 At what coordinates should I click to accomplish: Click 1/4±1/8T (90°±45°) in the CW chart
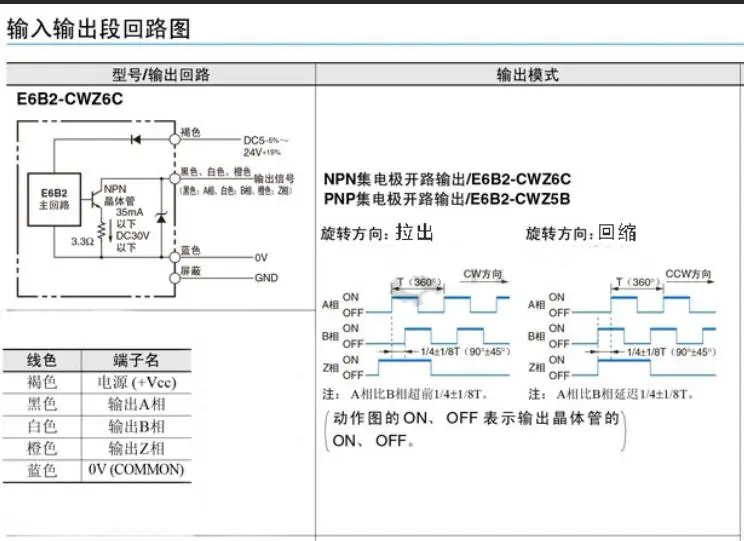[x=465, y=352]
